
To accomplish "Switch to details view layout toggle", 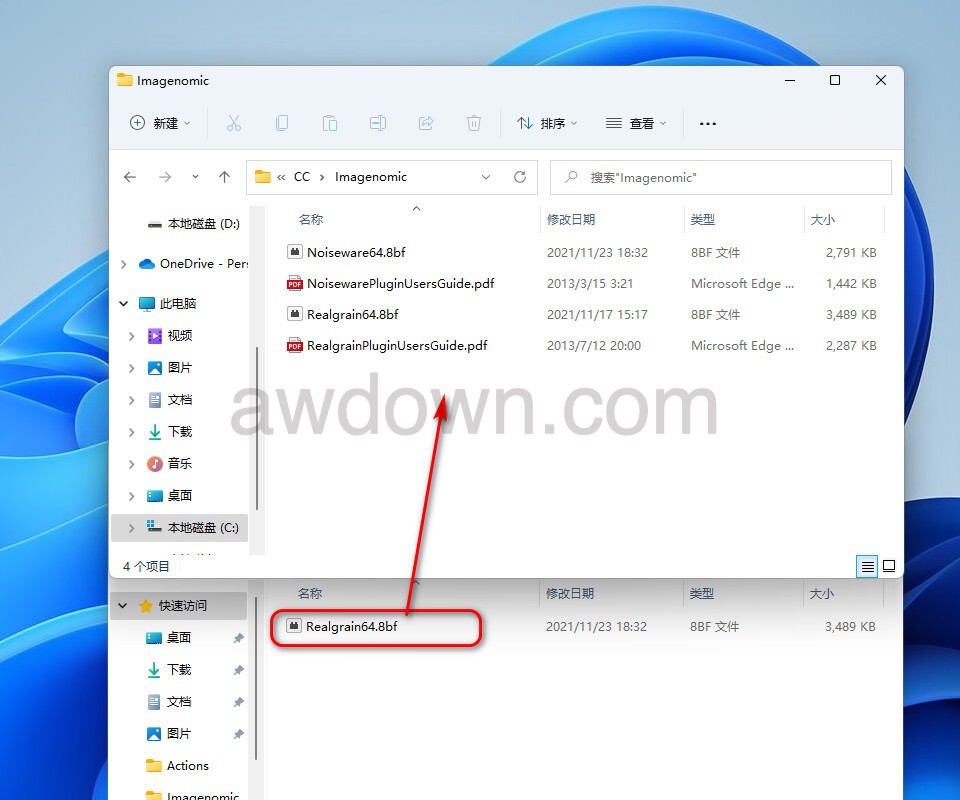I will 867,566.
